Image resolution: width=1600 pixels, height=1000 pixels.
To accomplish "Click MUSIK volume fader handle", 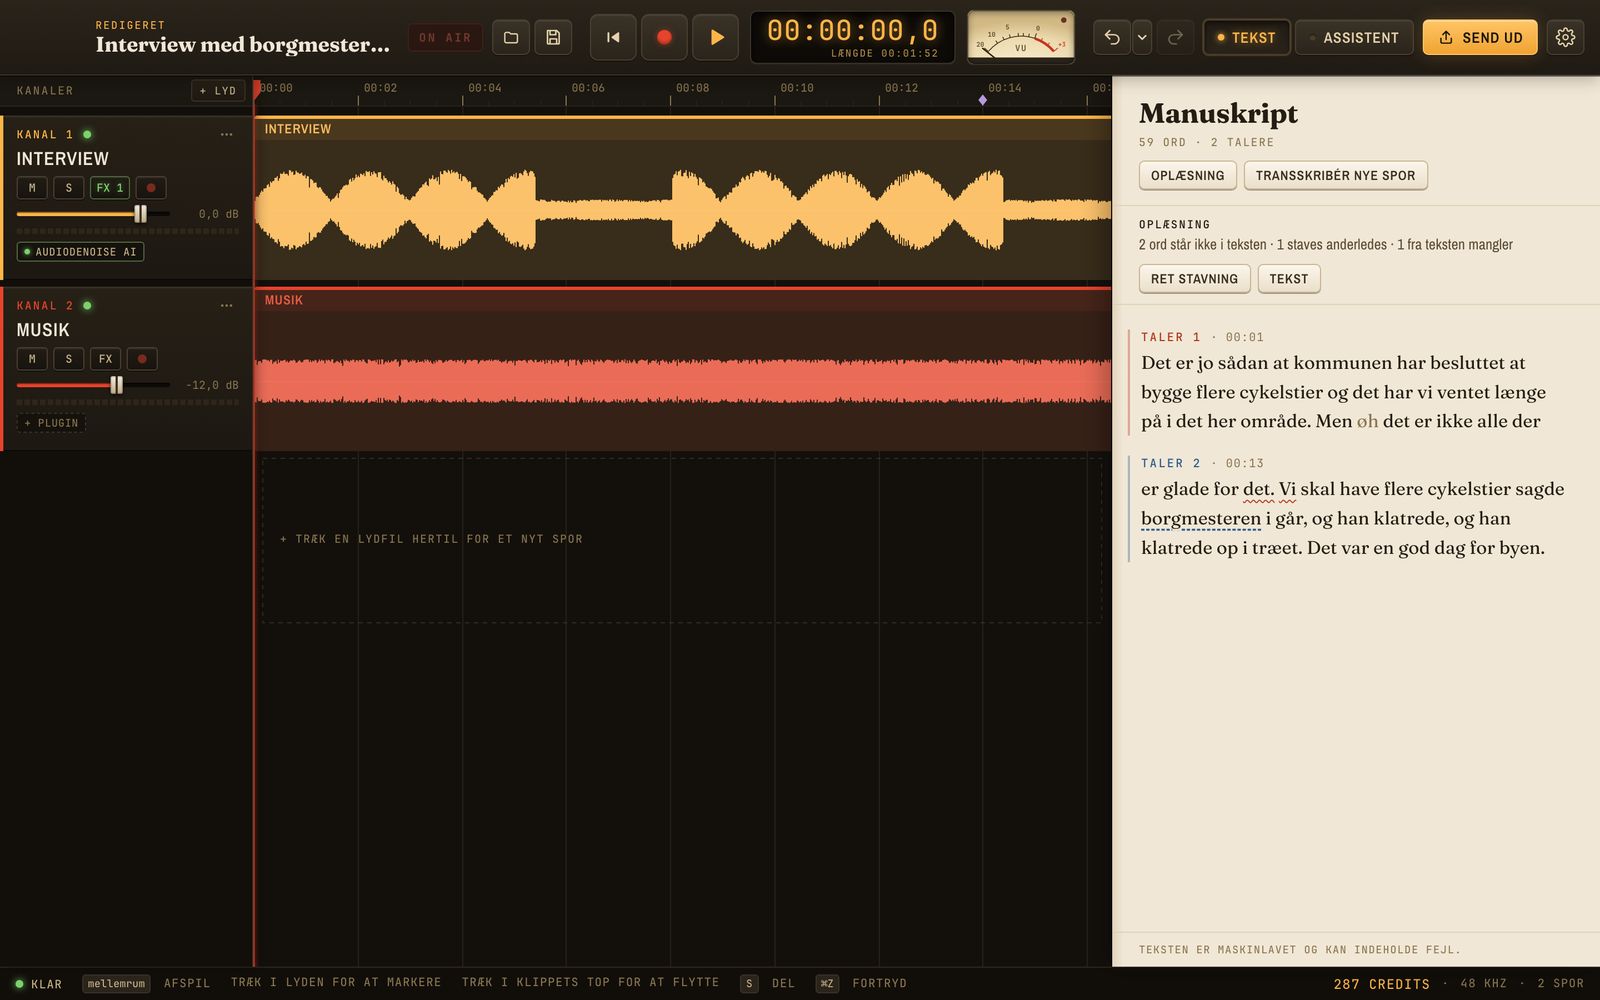I will click(x=117, y=385).
